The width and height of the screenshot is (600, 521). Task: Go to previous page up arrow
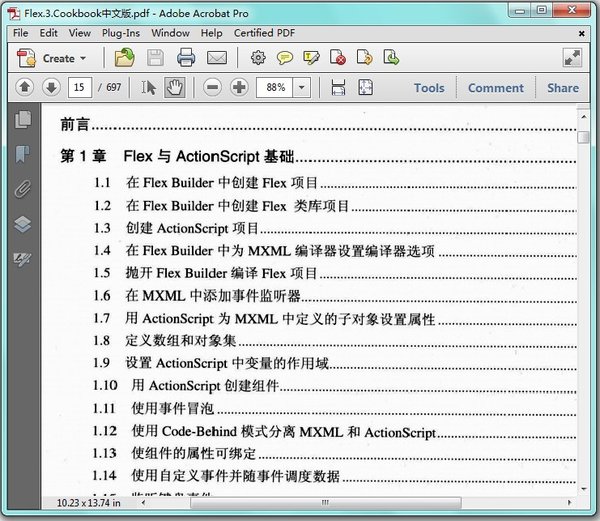(24, 87)
